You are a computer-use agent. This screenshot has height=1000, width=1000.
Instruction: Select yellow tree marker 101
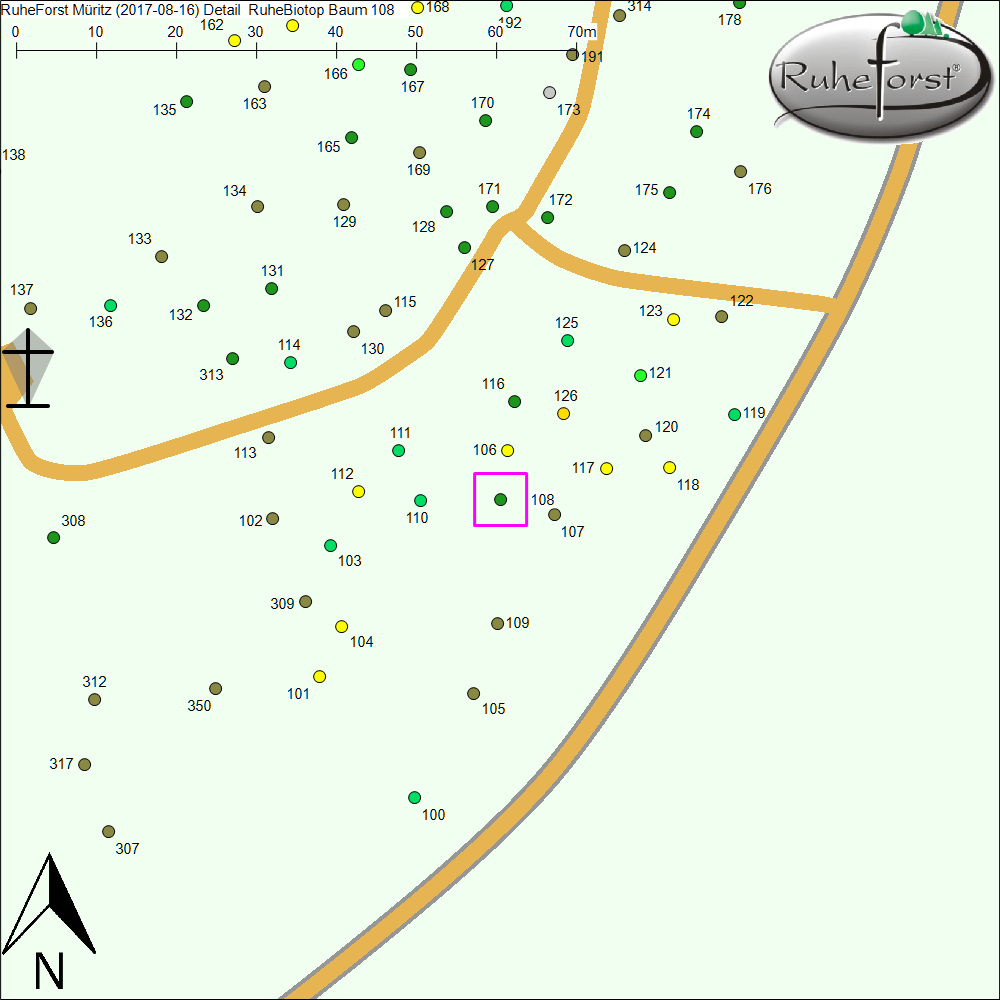click(x=320, y=676)
